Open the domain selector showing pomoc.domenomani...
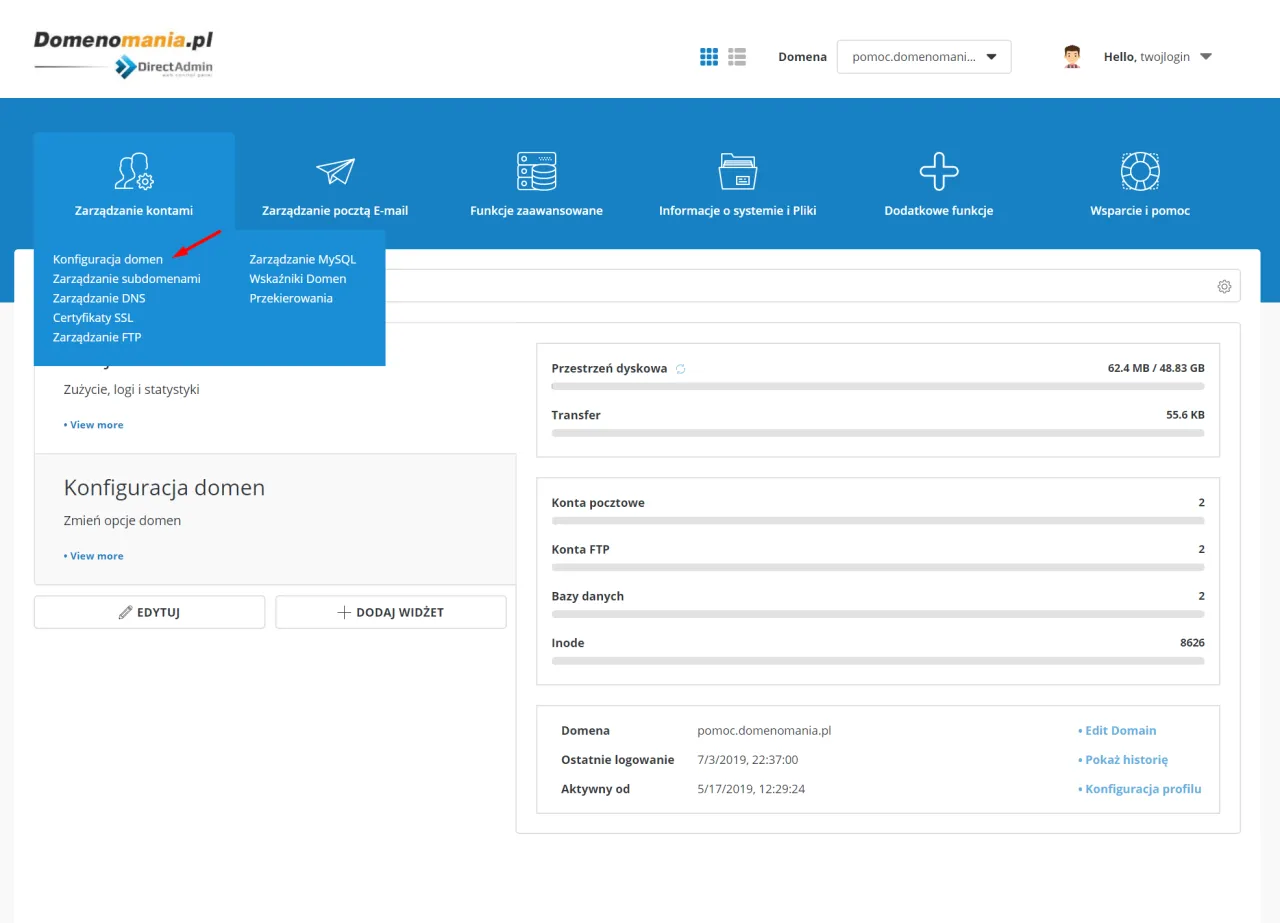The width and height of the screenshot is (1280, 923). pyautogui.click(x=910, y=57)
